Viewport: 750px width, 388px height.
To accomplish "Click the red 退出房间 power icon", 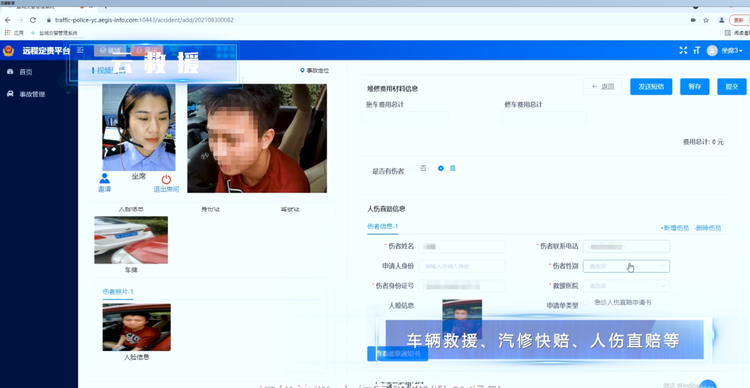I will 166,179.
